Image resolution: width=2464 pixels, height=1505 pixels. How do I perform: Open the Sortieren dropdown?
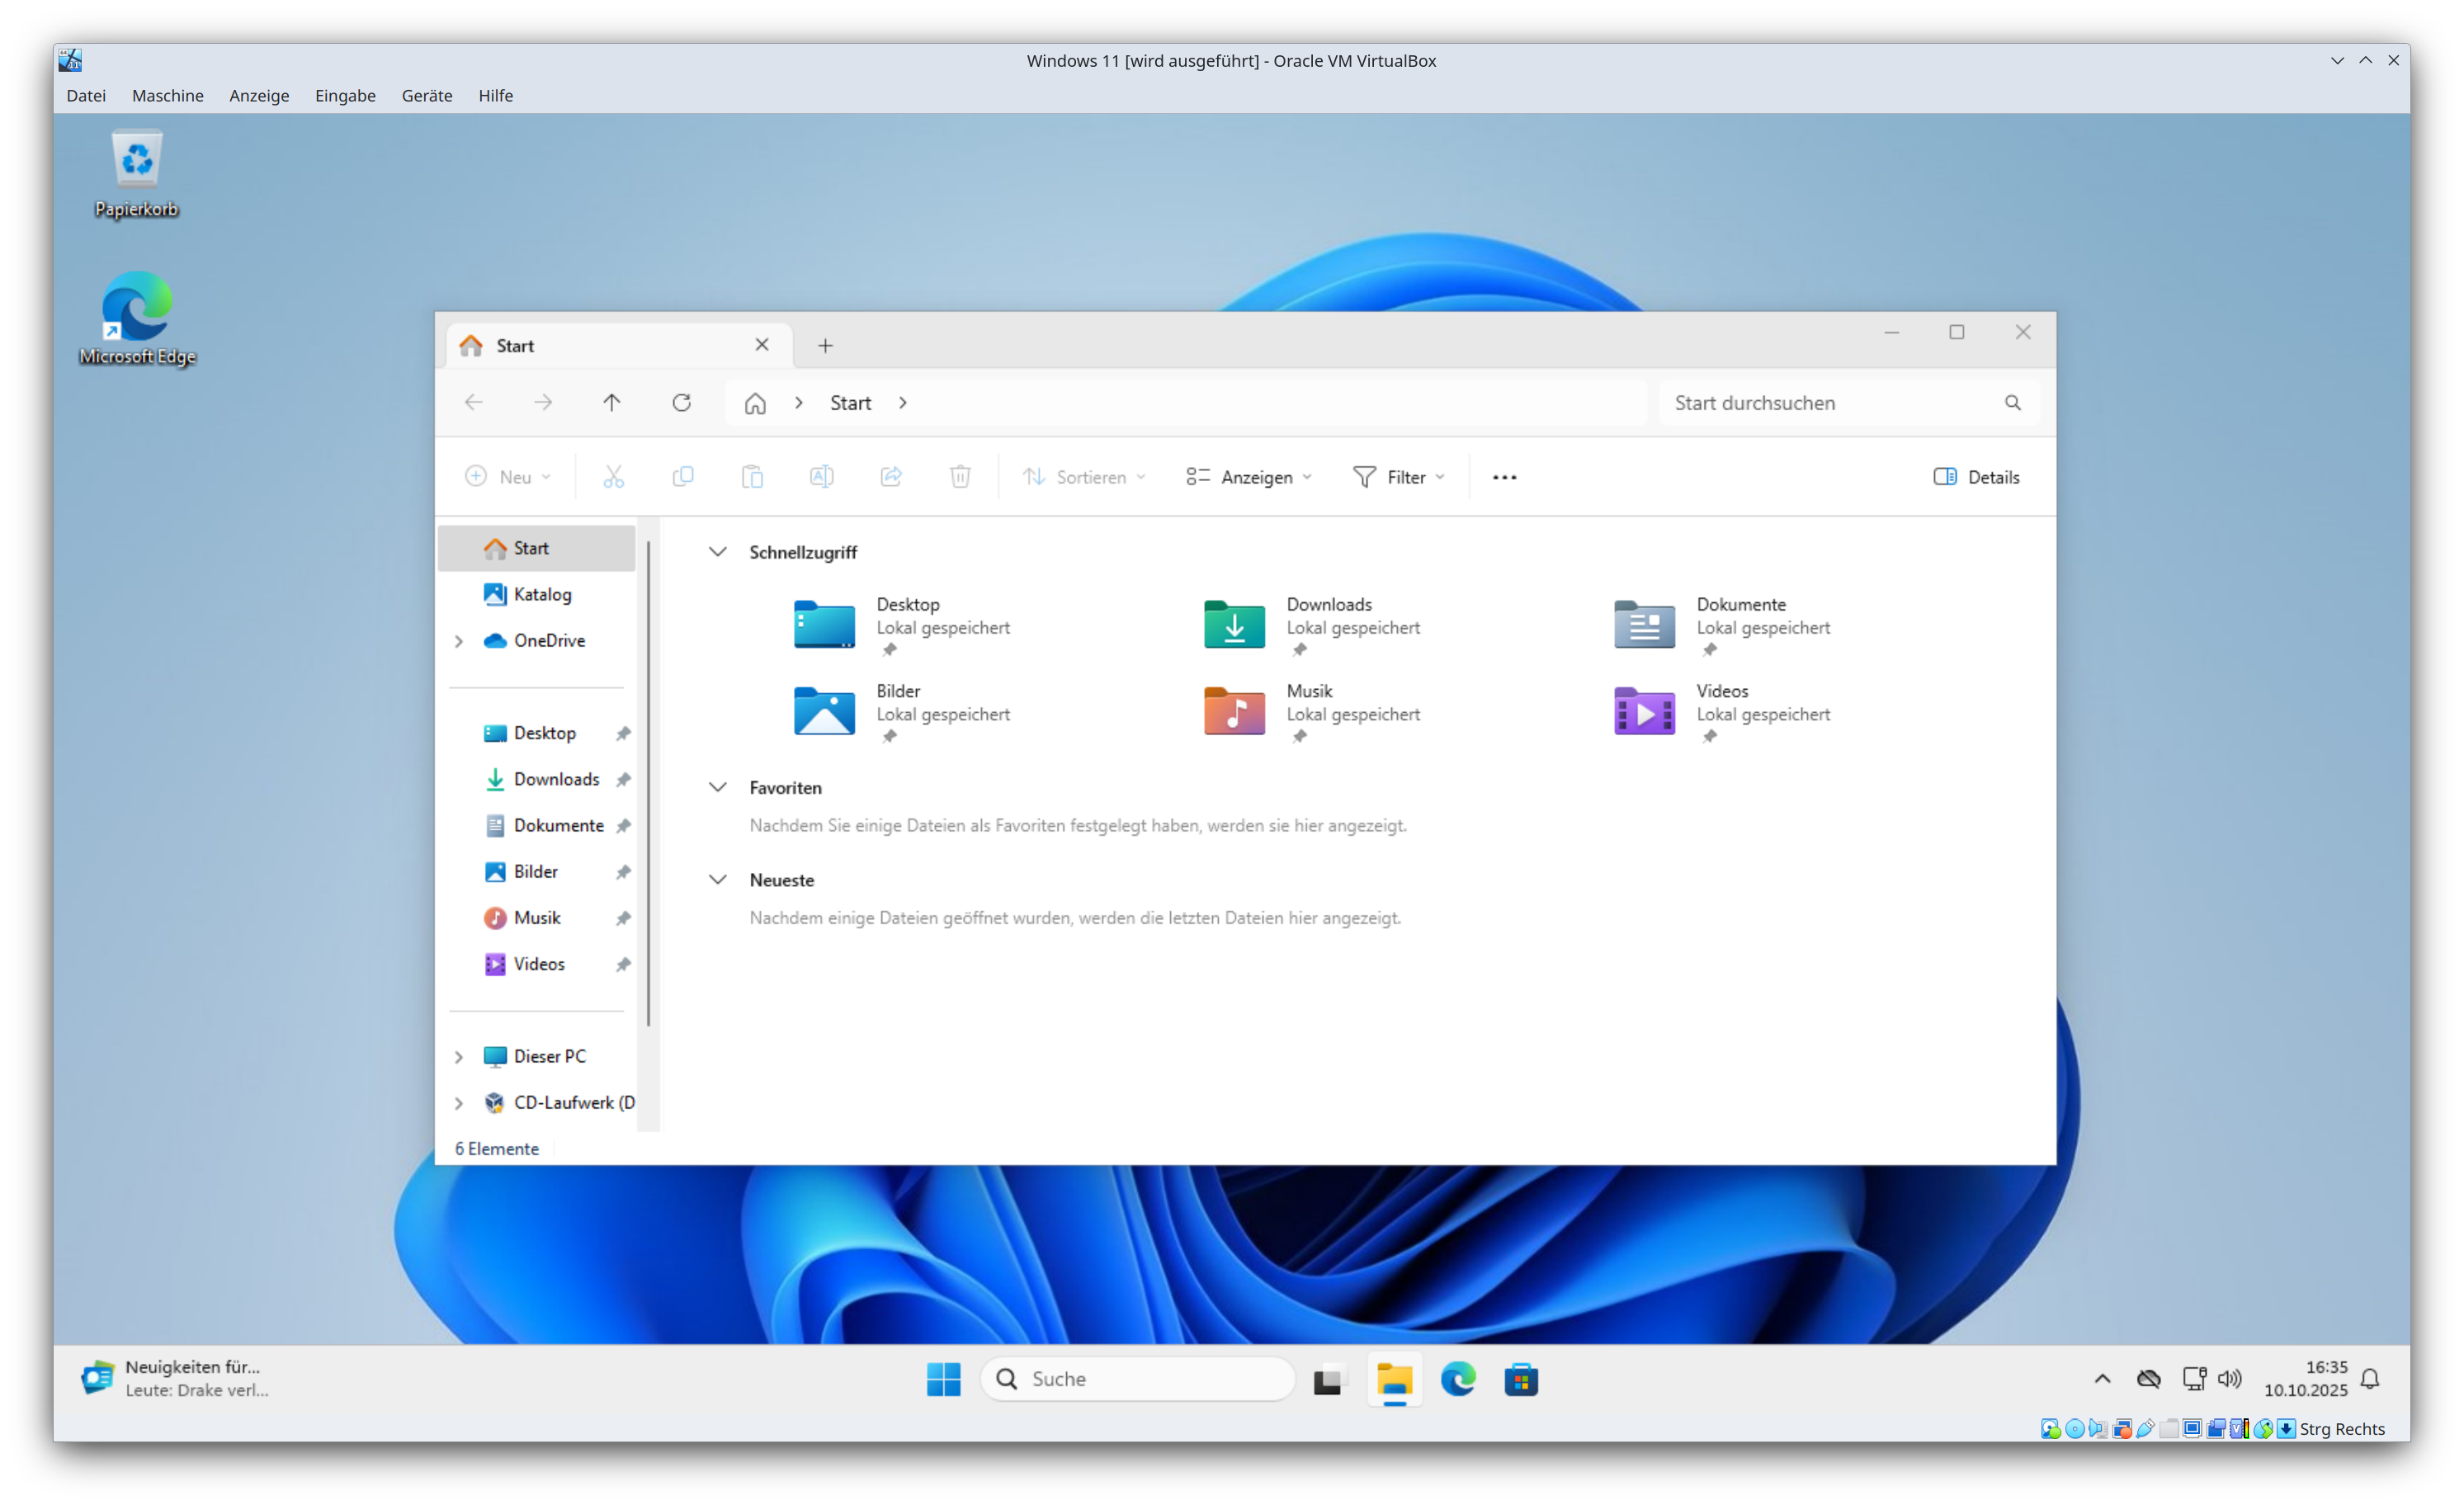tap(1084, 477)
